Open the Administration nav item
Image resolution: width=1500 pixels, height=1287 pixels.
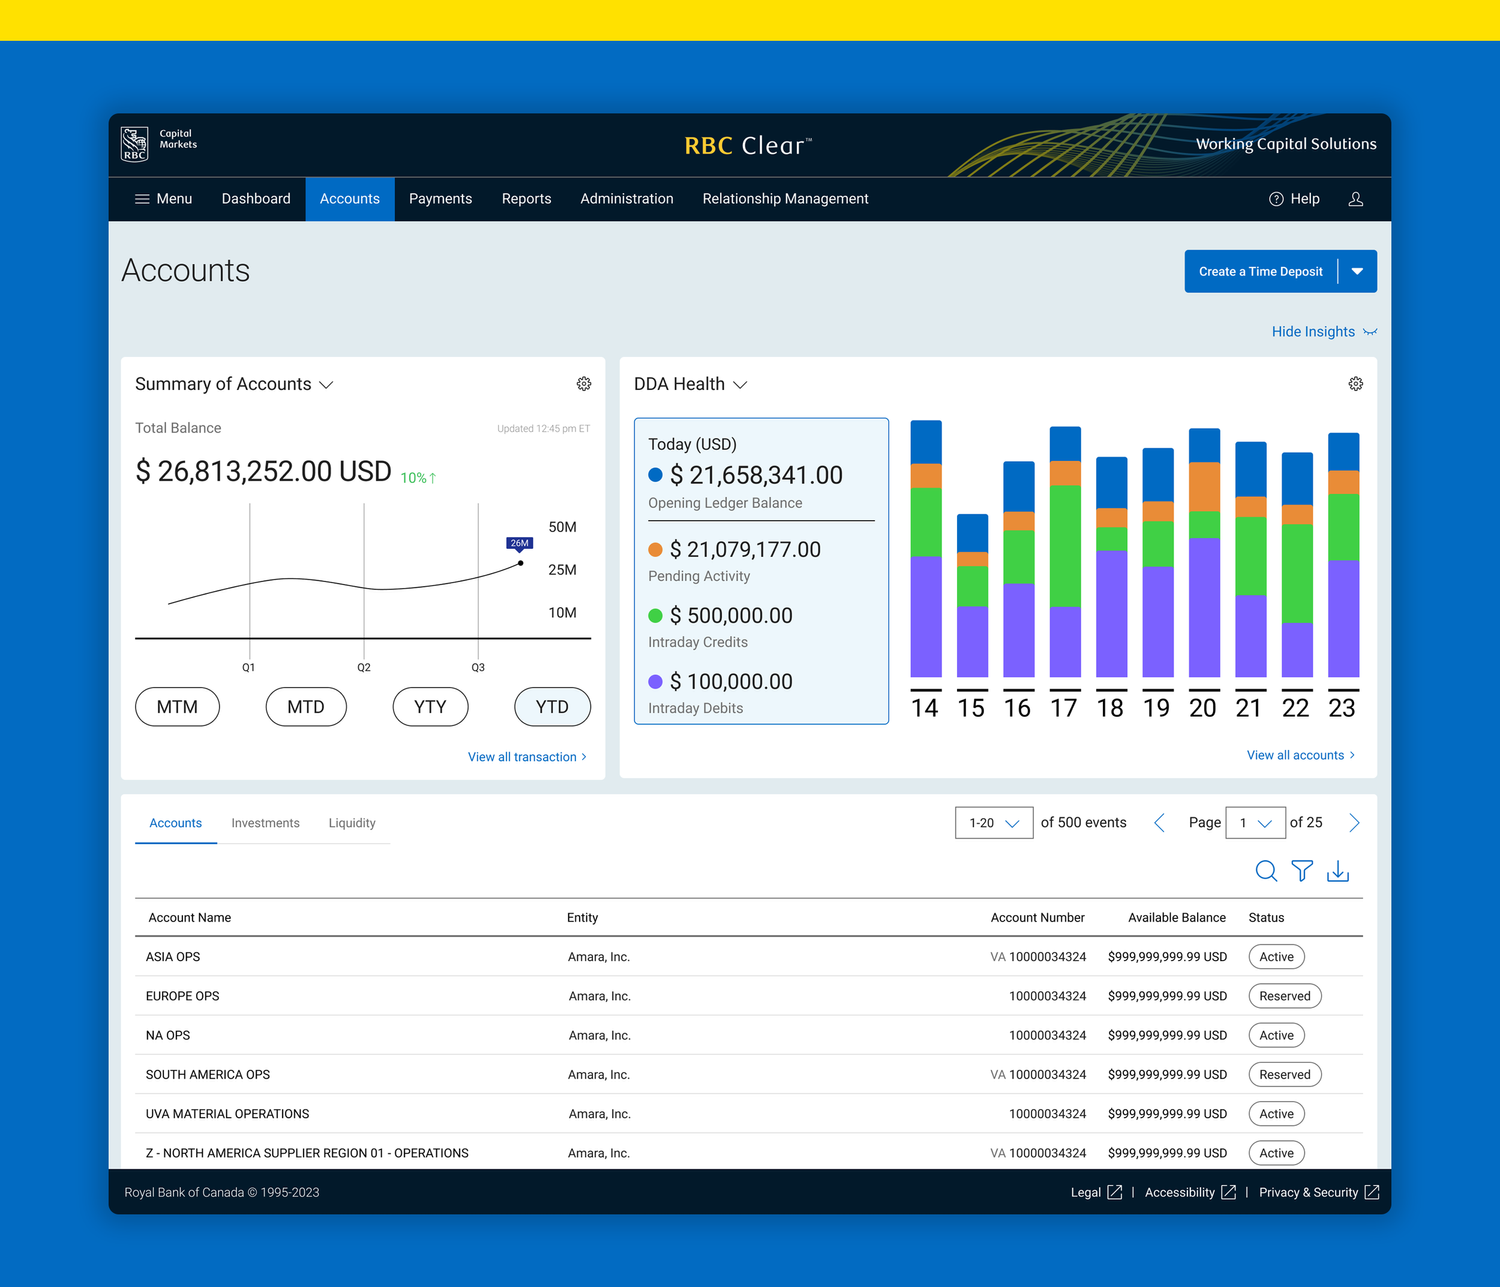tap(627, 199)
